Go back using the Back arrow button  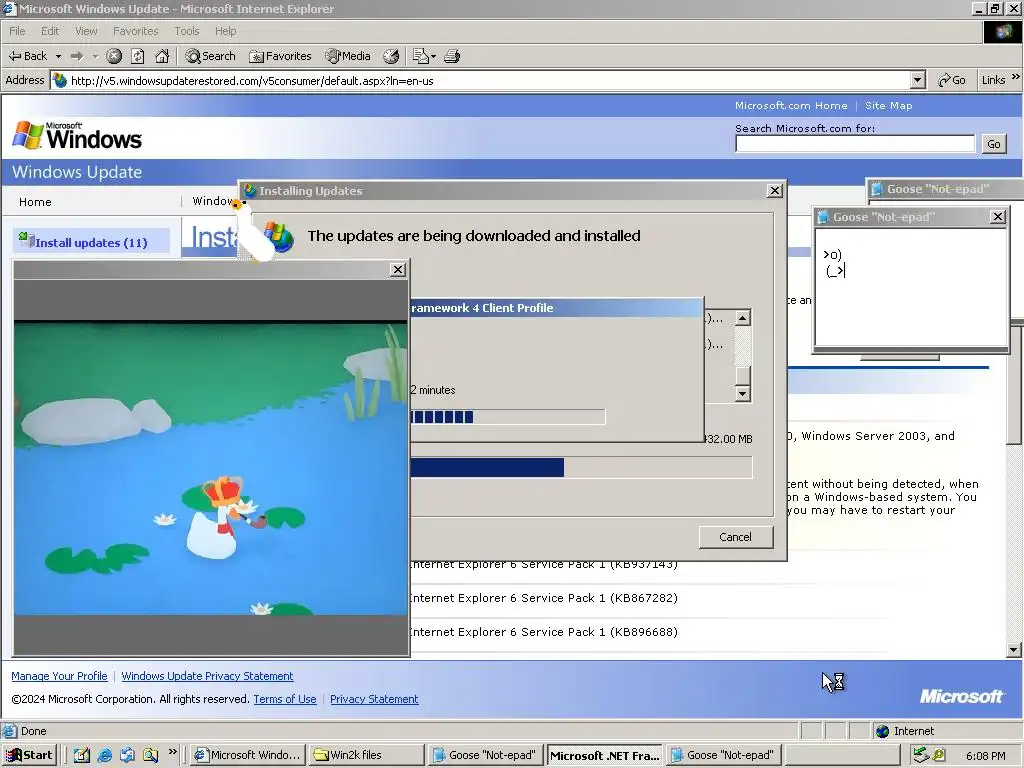click(x=27, y=56)
